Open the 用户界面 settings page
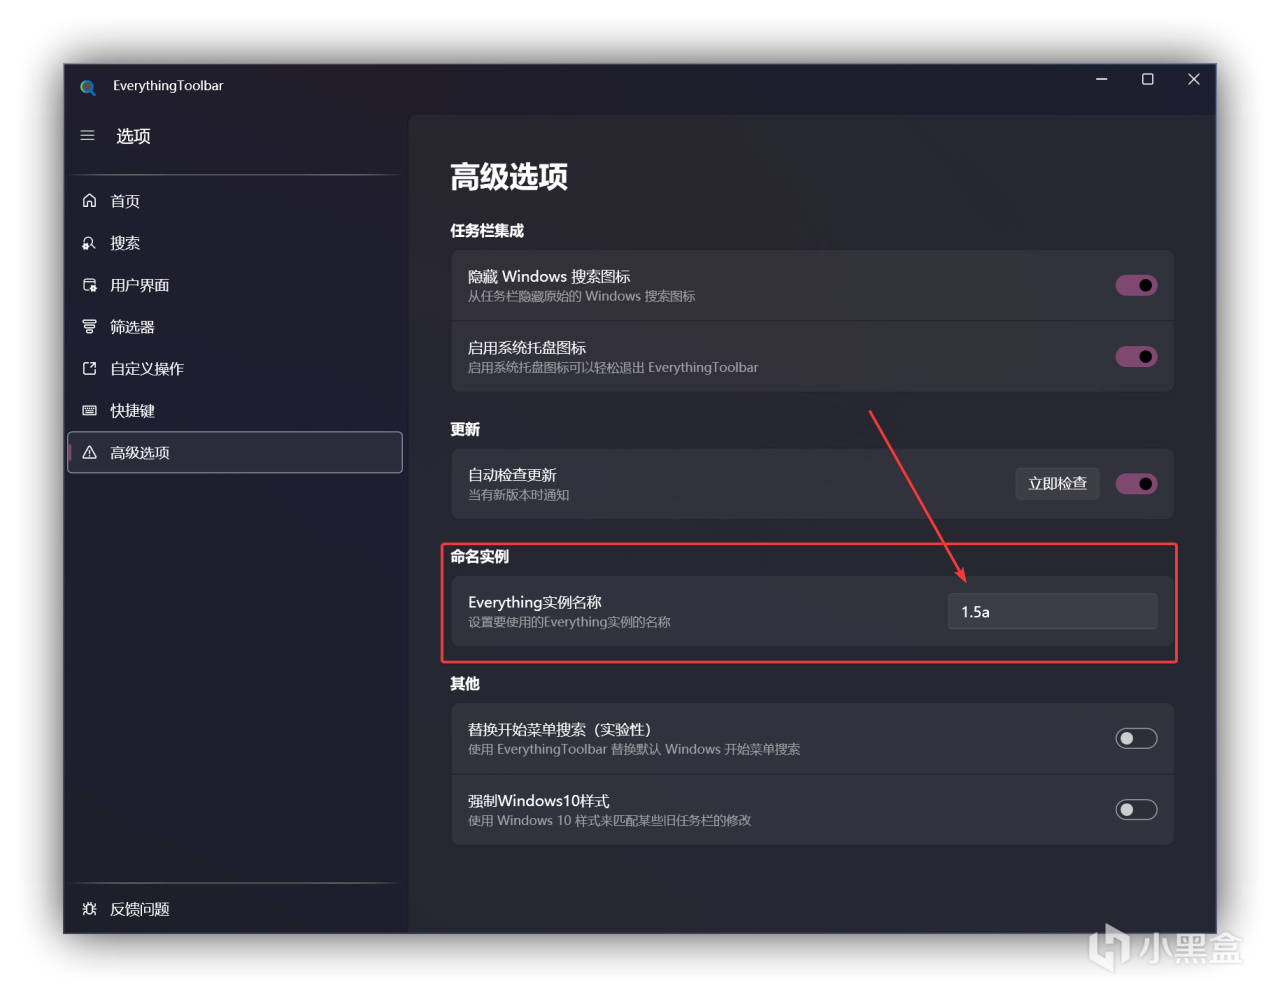Image resolution: width=1280 pixels, height=997 pixels. [x=235, y=285]
